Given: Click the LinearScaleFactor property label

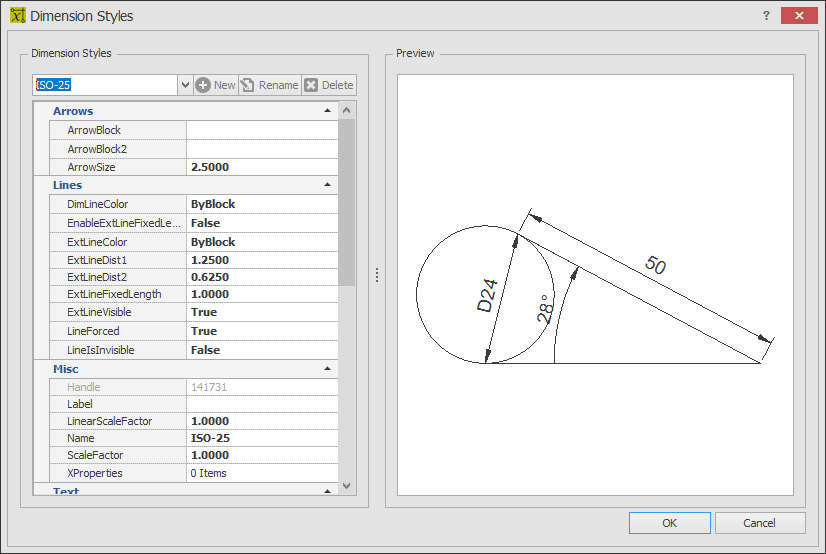Looking at the screenshot, I should point(110,421).
